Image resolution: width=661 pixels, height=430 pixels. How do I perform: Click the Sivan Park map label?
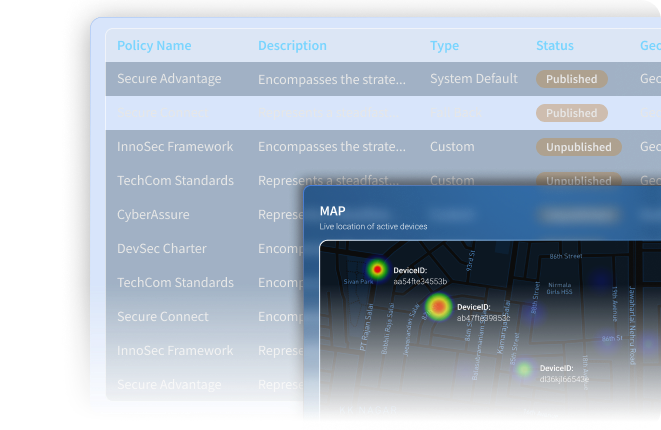(x=358, y=282)
